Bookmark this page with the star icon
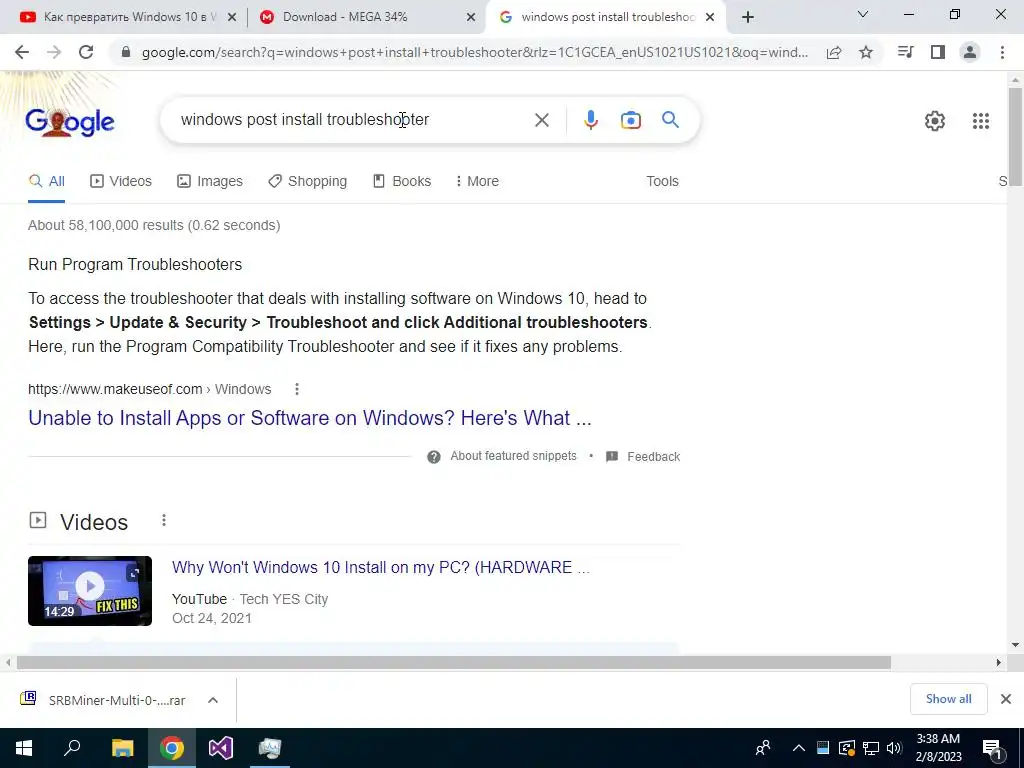 point(866,52)
